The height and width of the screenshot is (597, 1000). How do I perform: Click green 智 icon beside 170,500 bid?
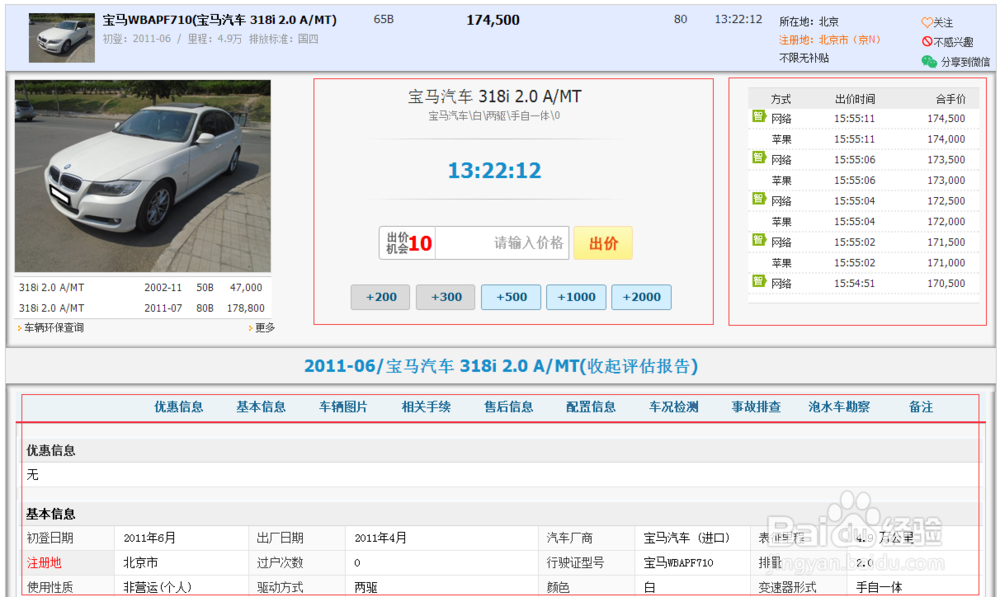pos(759,281)
